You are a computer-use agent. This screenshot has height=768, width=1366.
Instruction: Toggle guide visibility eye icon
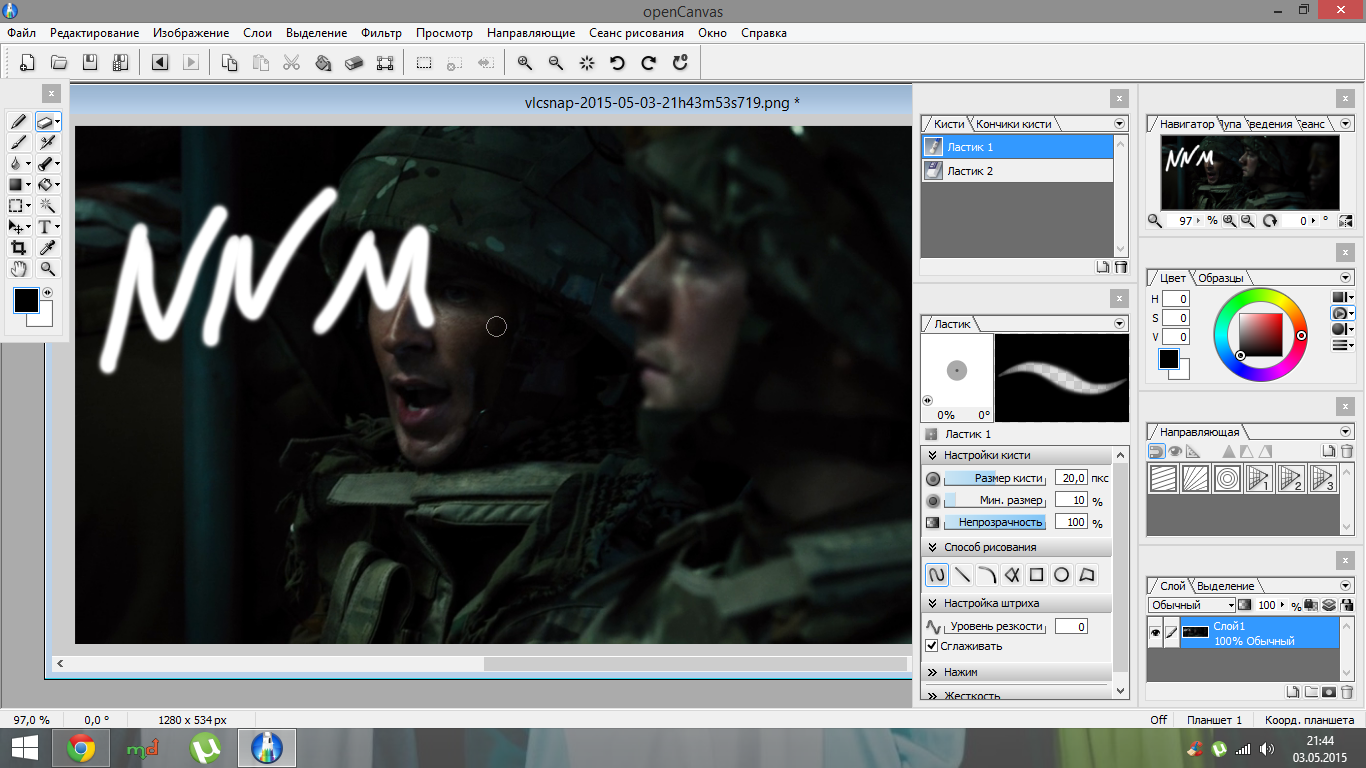(1175, 452)
